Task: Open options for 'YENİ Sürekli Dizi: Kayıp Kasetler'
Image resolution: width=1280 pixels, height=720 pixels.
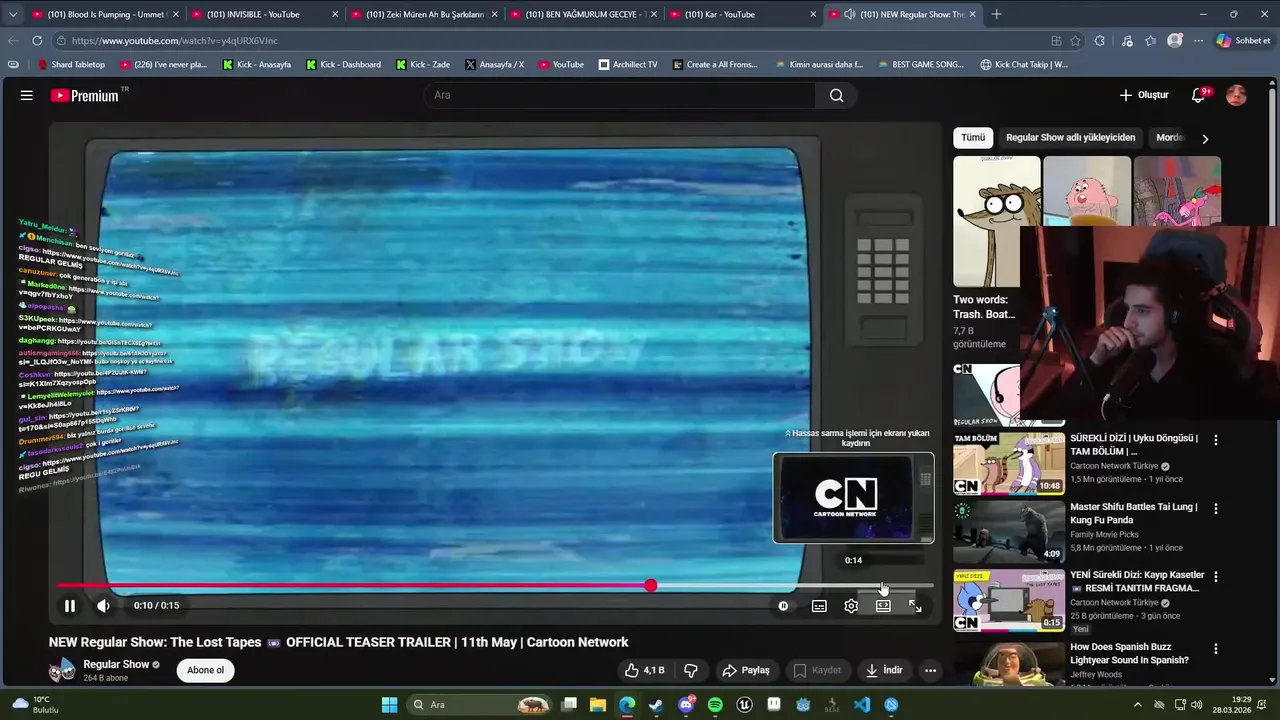Action: [x=1216, y=577]
